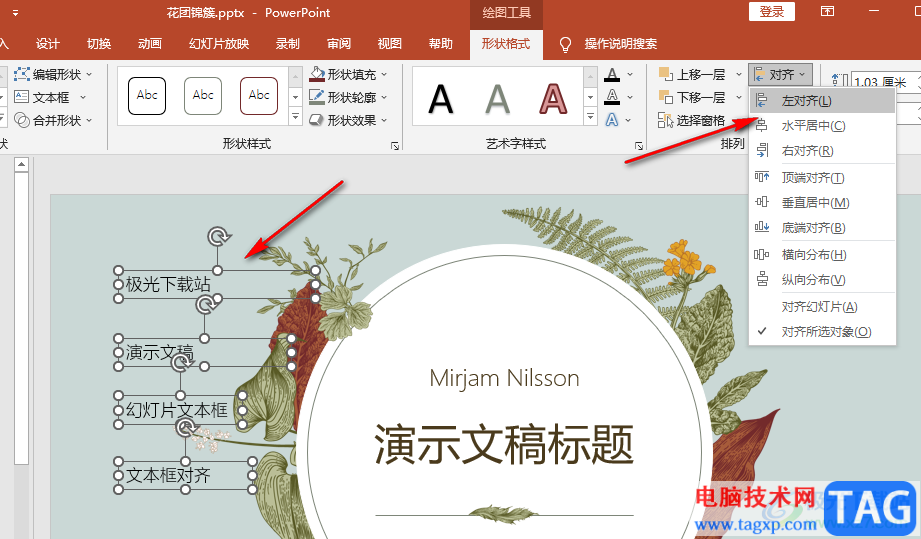Expand Merge Shapes (合并形状) dropdown arrow
The width and height of the screenshot is (921, 539).
pyautogui.click(x=89, y=120)
